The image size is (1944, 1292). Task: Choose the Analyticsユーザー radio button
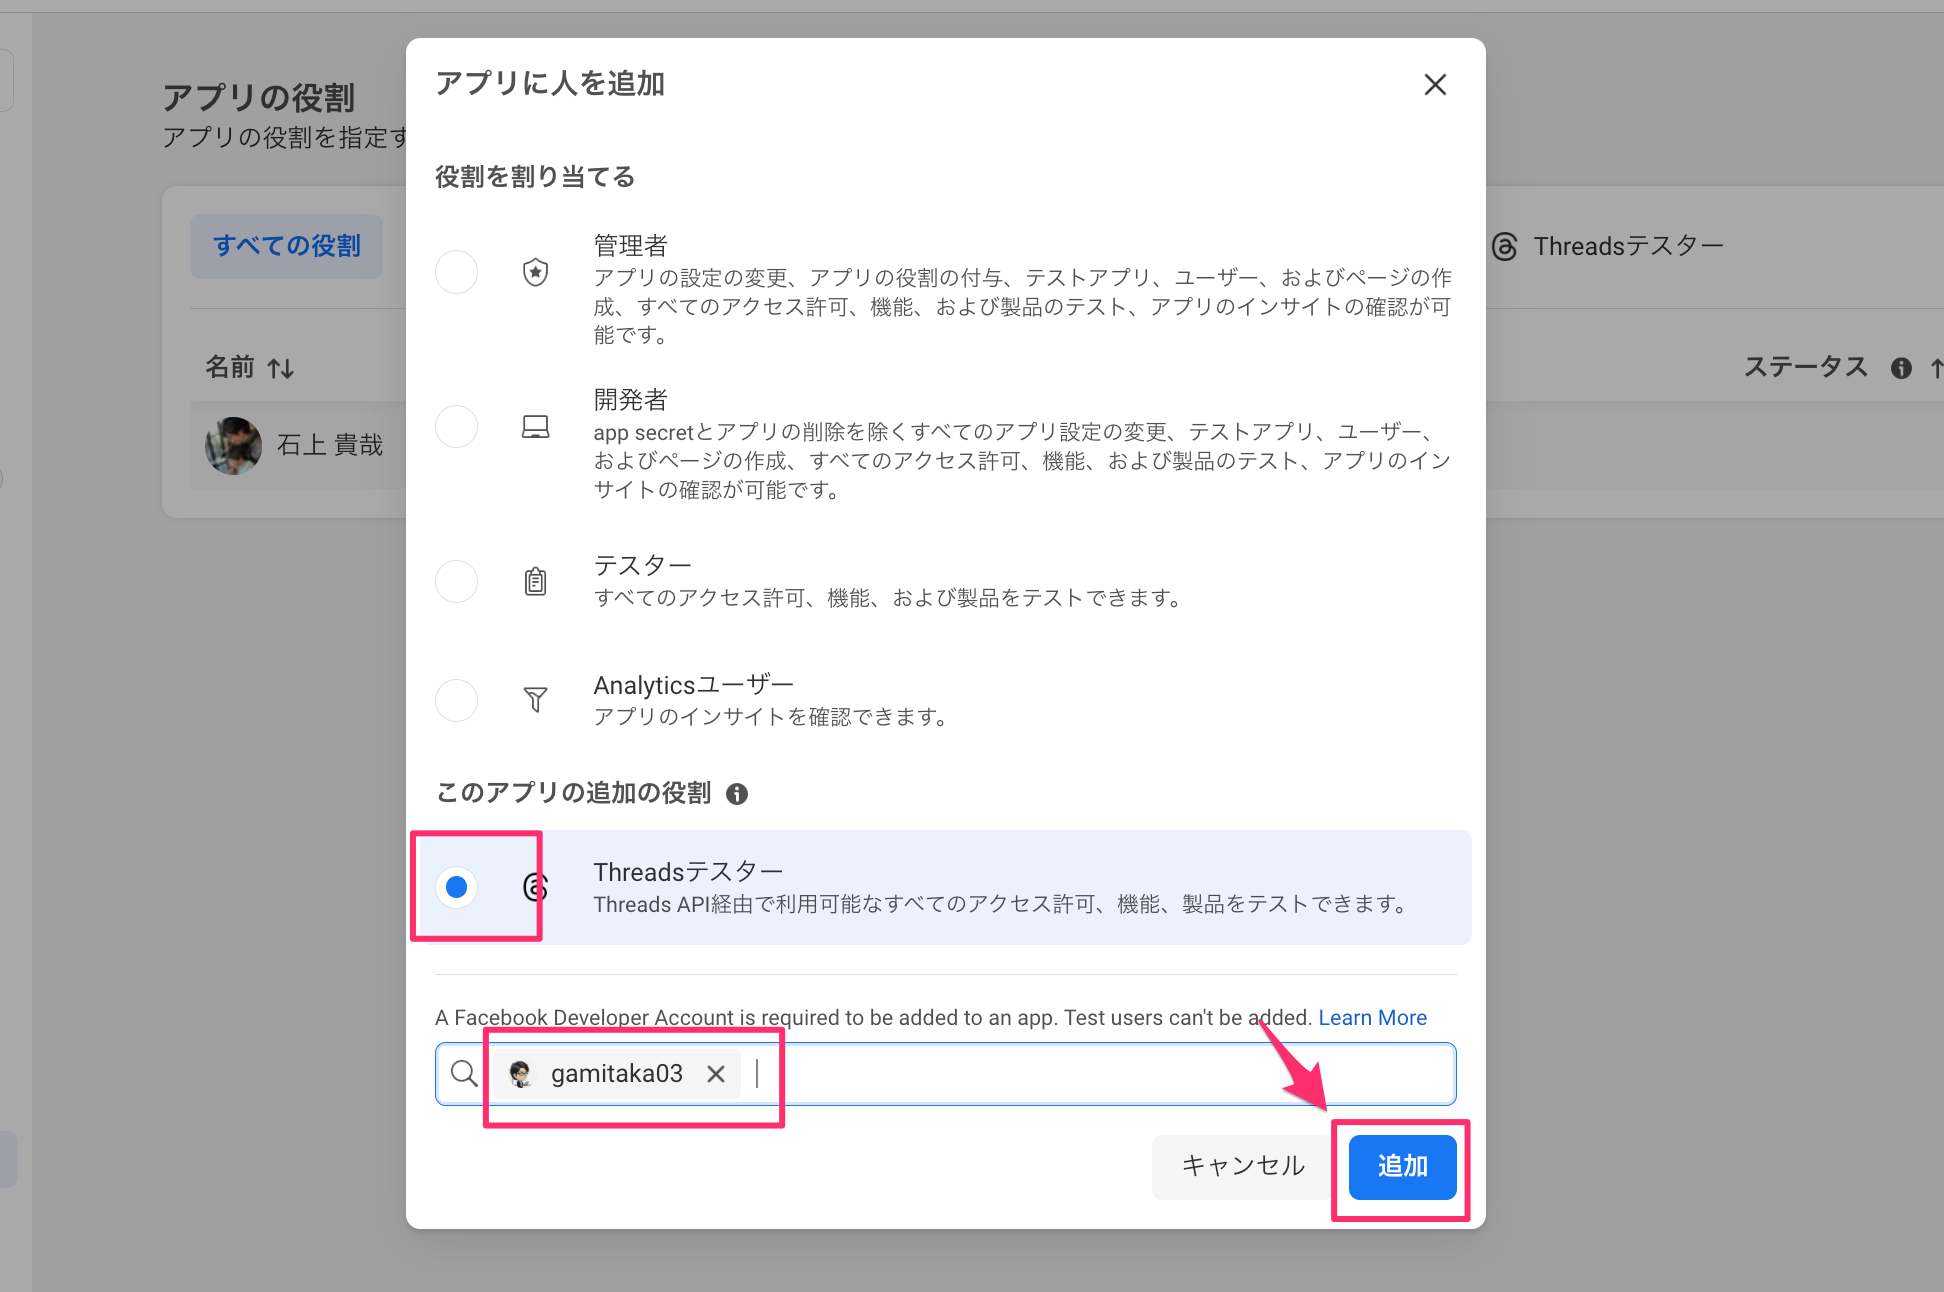[457, 699]
